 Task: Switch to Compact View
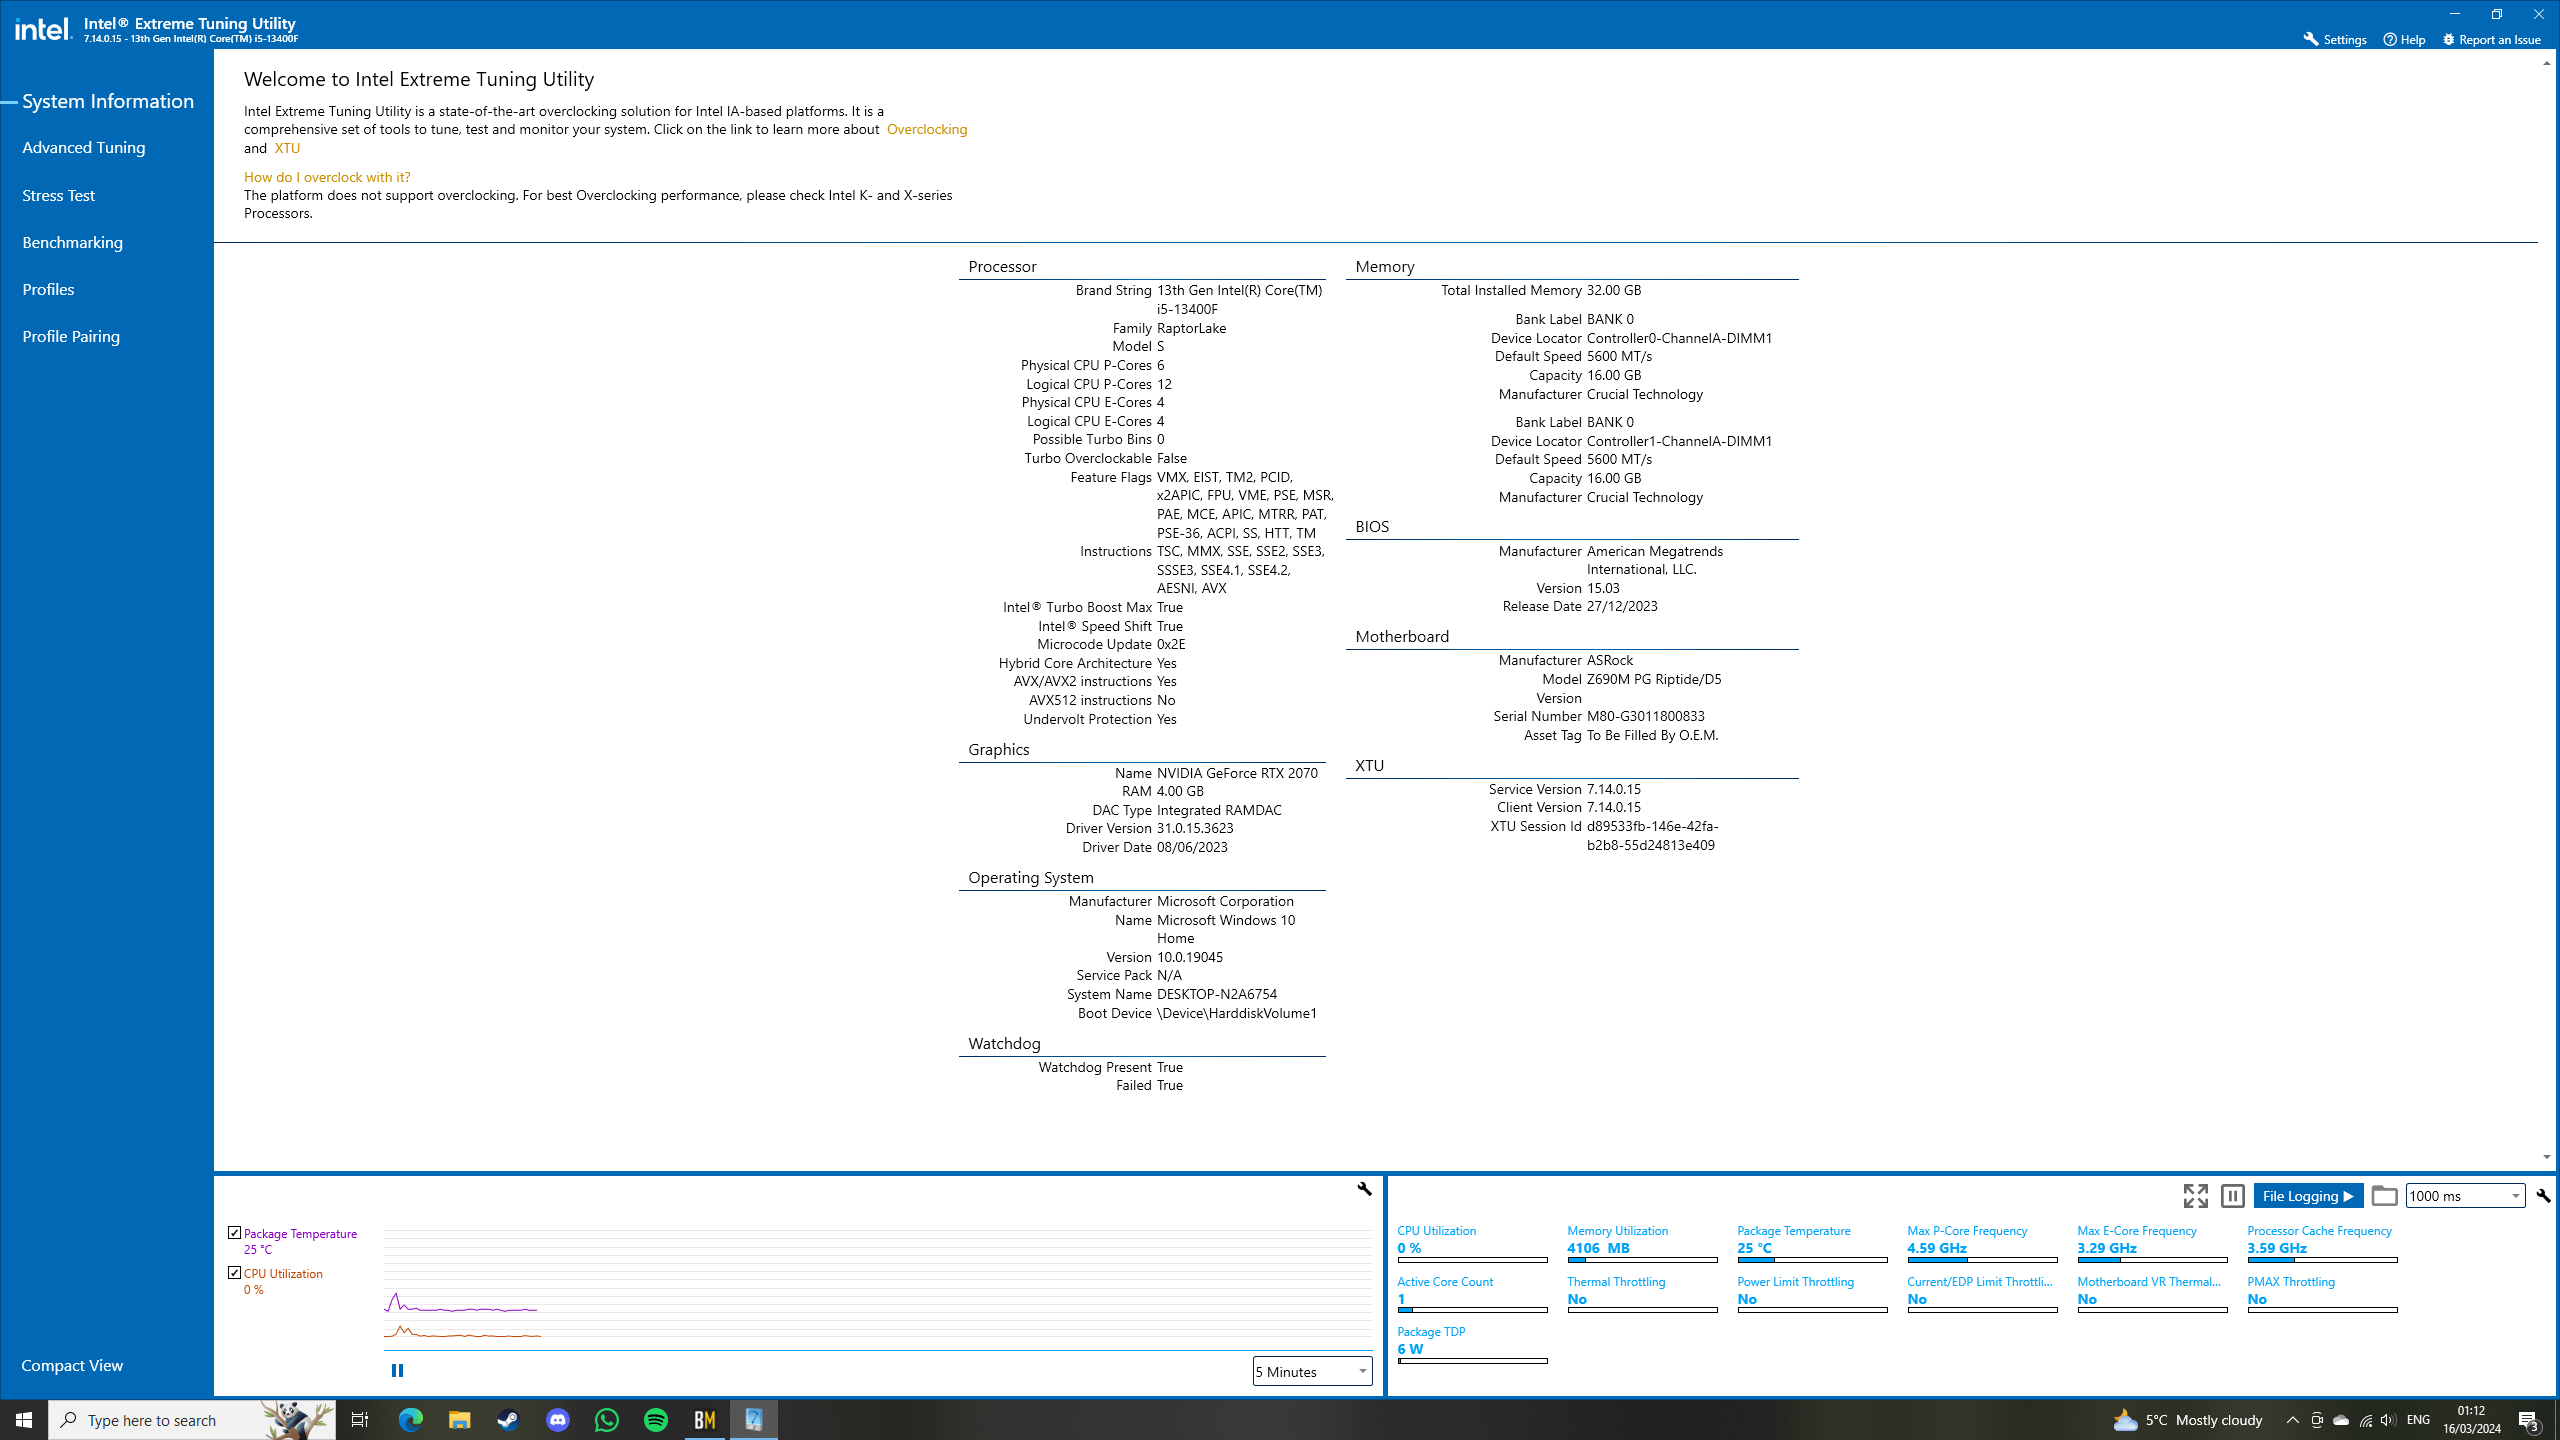pyautogui.click(x=72, y=1365)
